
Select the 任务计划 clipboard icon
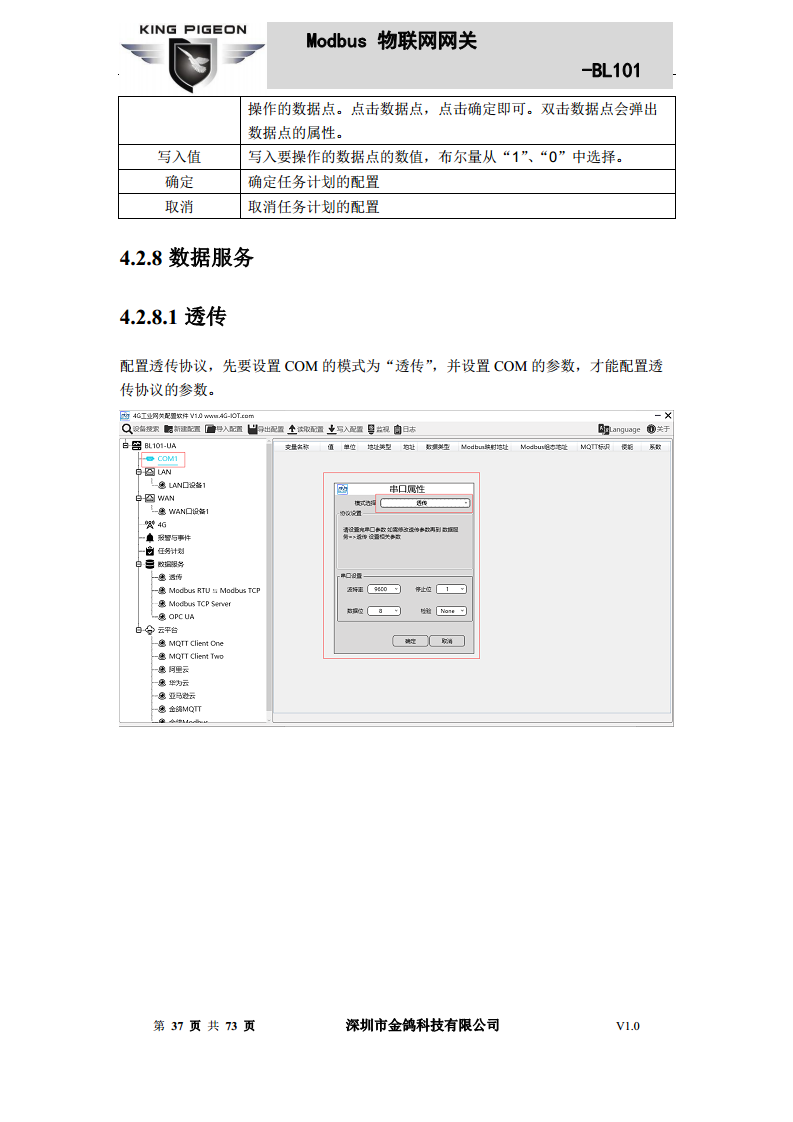(x=150, y=551)
